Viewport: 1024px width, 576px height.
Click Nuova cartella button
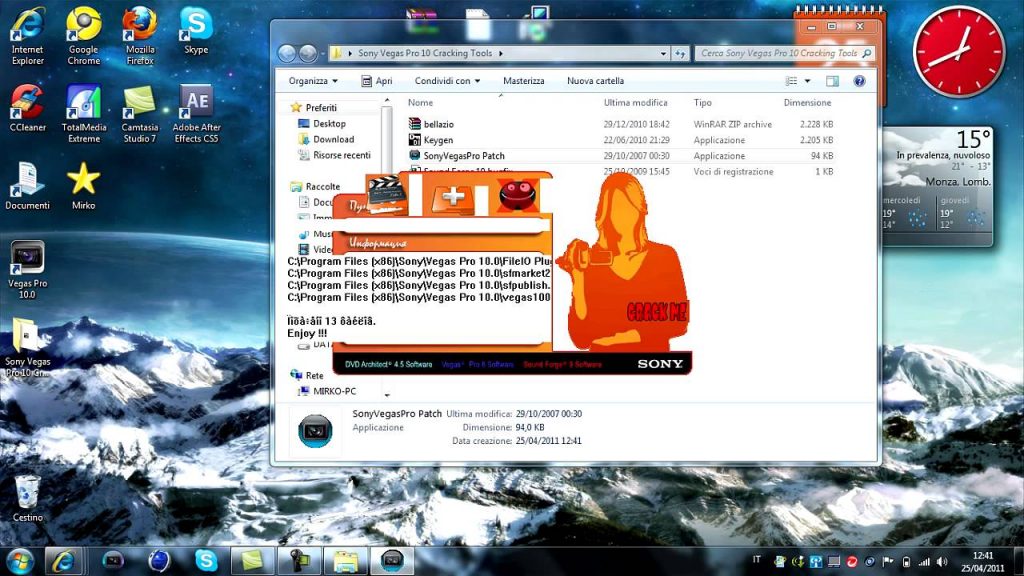point(595,81)
